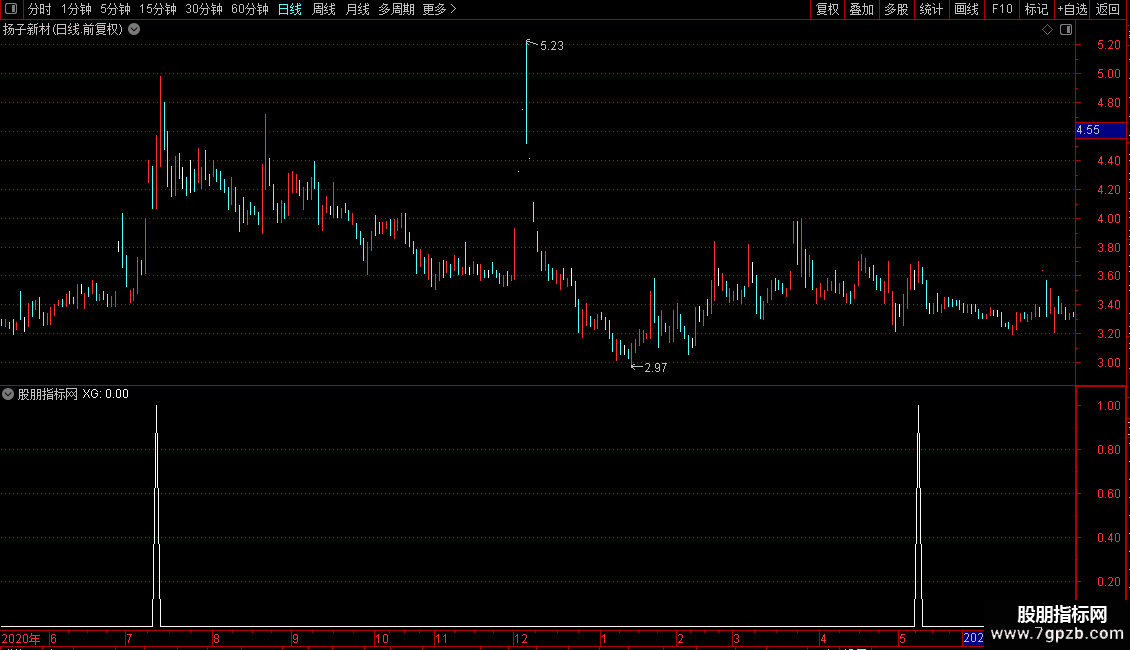Click month 7 on the date axis
Image resolution: width=1130 pixels, height=650 pixels.
pyautogui.click(x=129, y=638)
